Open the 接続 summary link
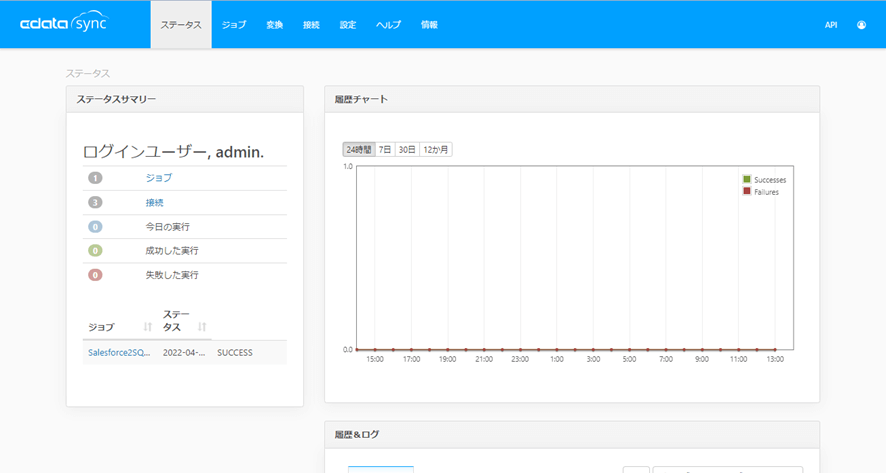 click(x=154, y=202)
